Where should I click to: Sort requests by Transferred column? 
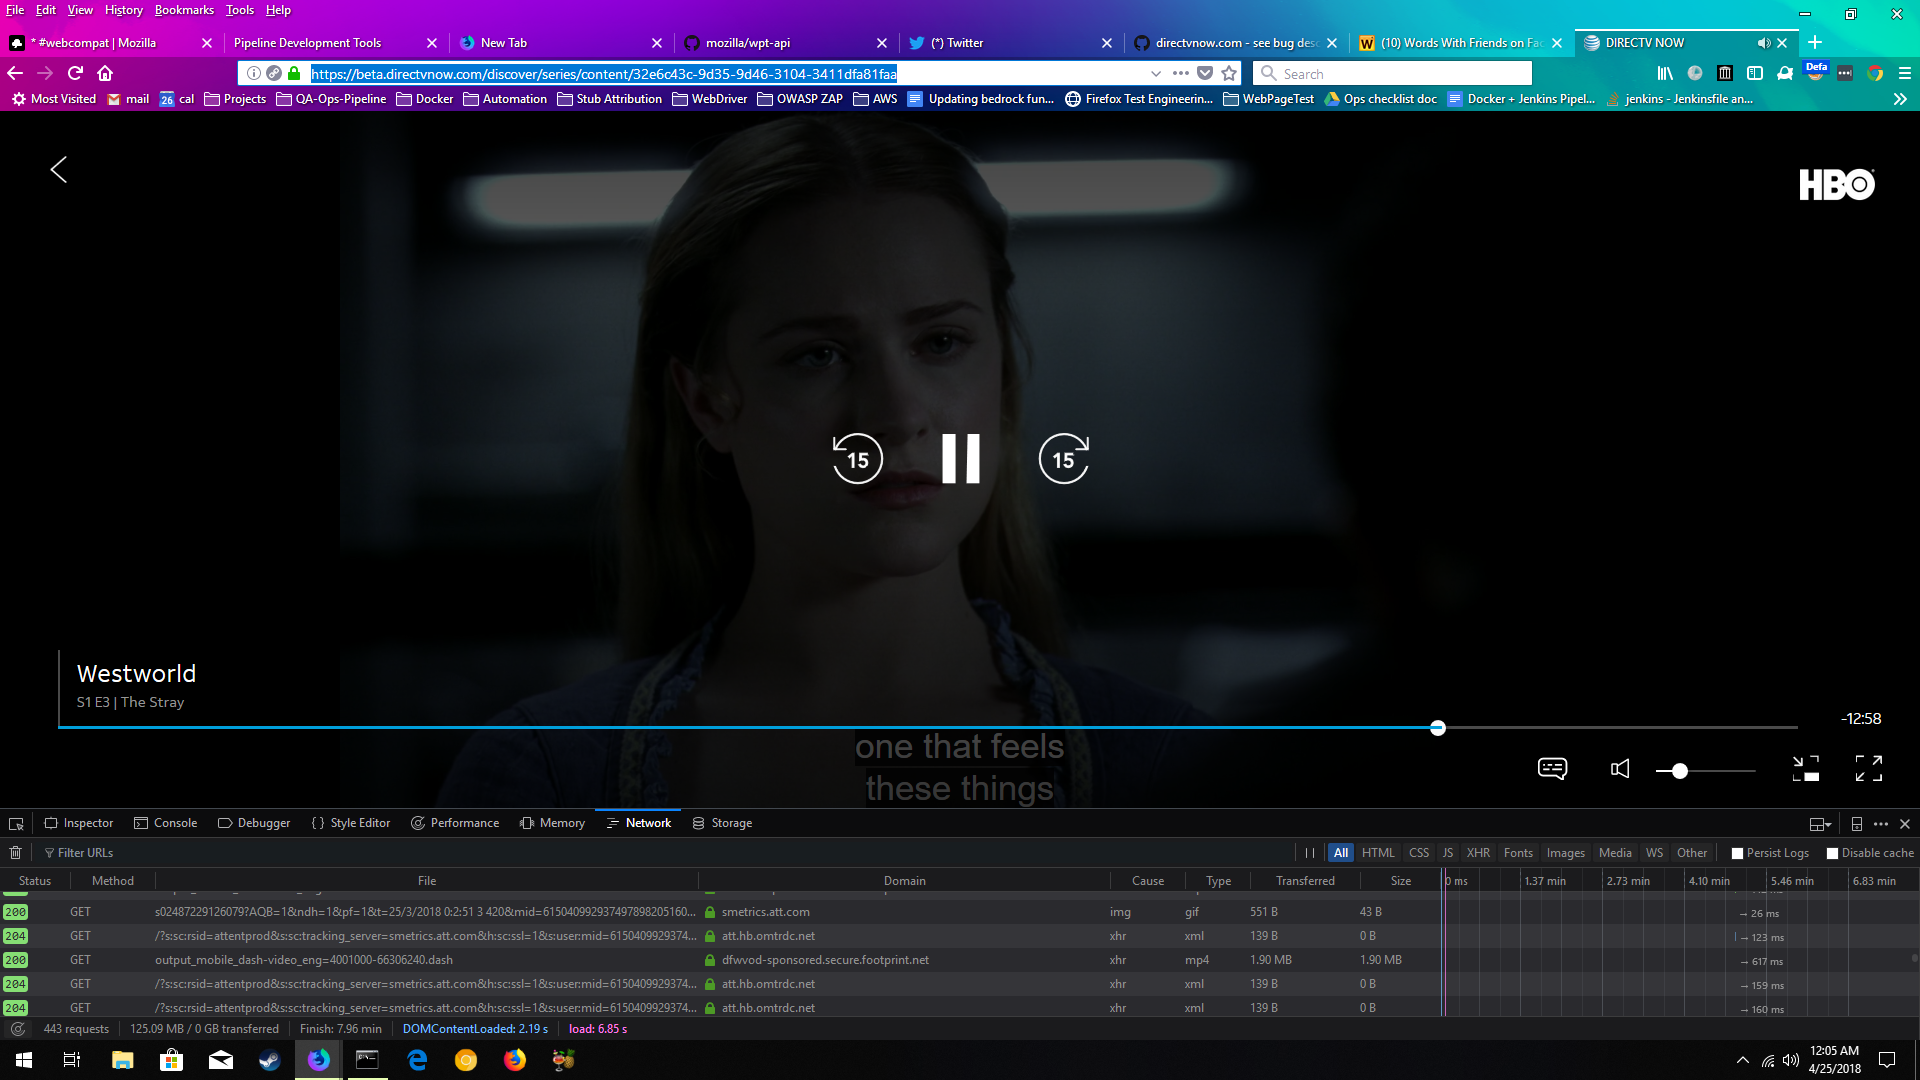coord(1305,881)
